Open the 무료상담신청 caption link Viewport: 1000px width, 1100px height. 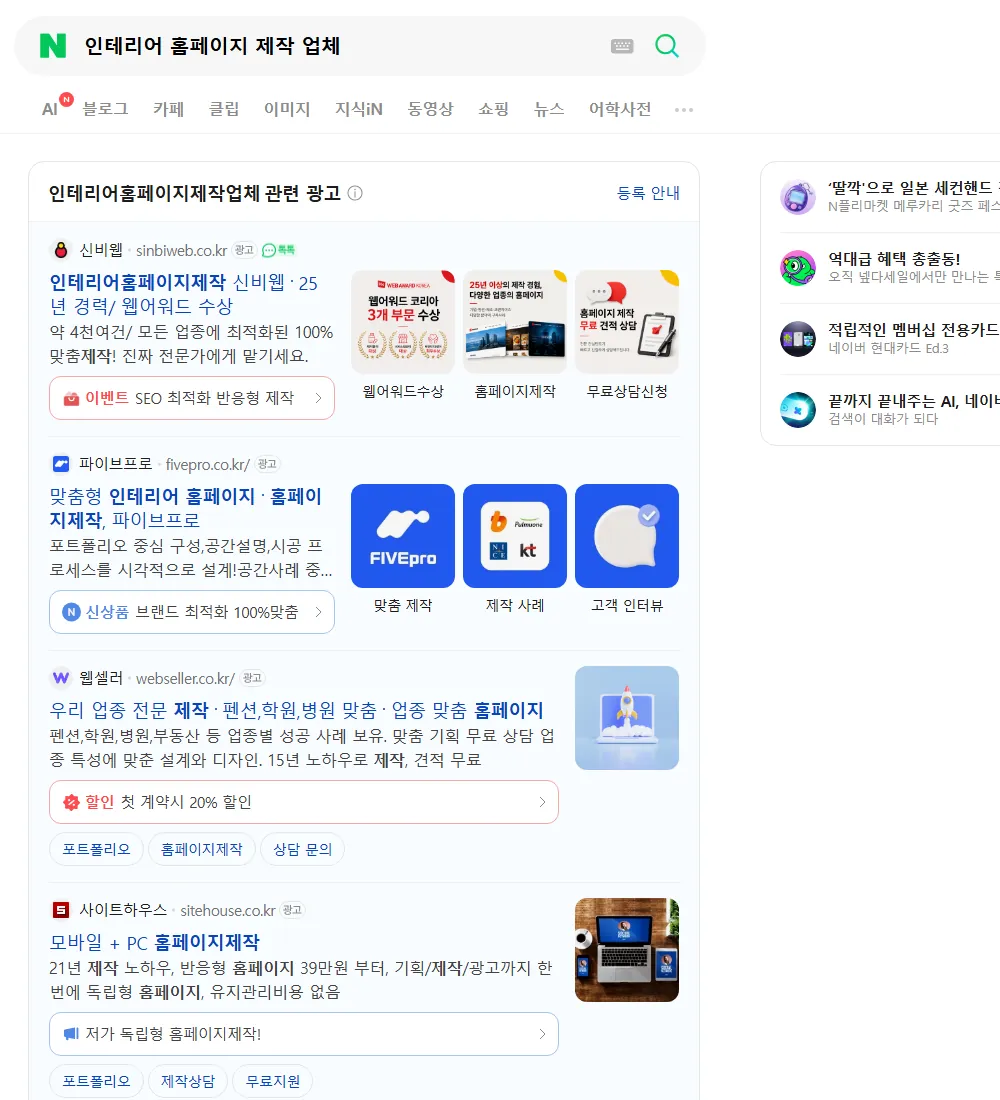pos(627,391)
